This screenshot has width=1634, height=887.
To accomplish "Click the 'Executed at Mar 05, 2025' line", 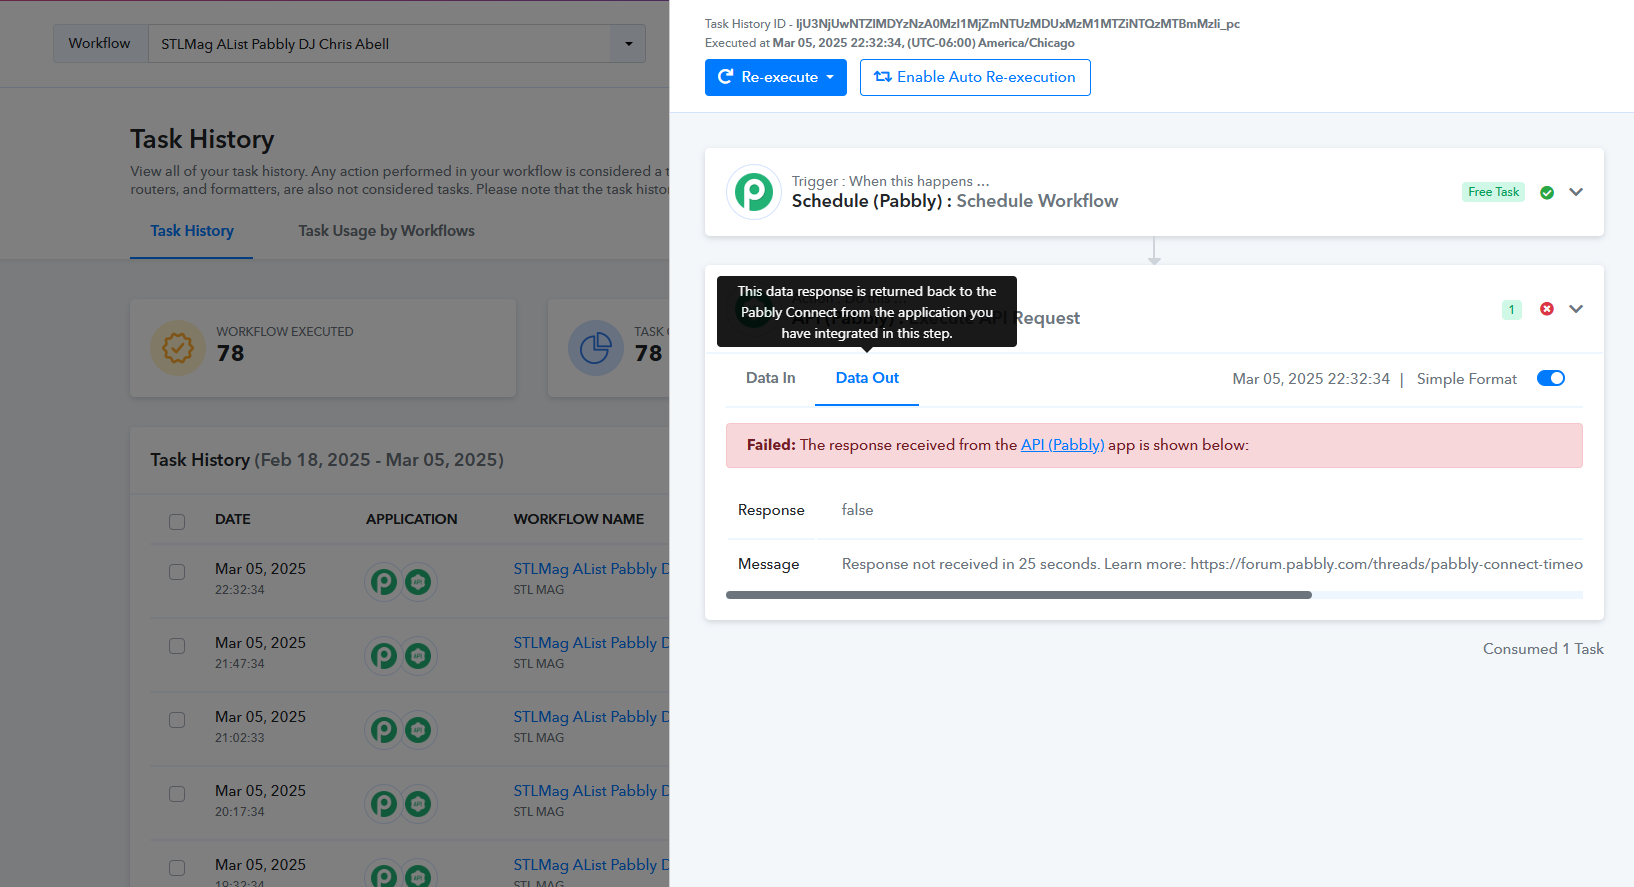I will [890, 43].
